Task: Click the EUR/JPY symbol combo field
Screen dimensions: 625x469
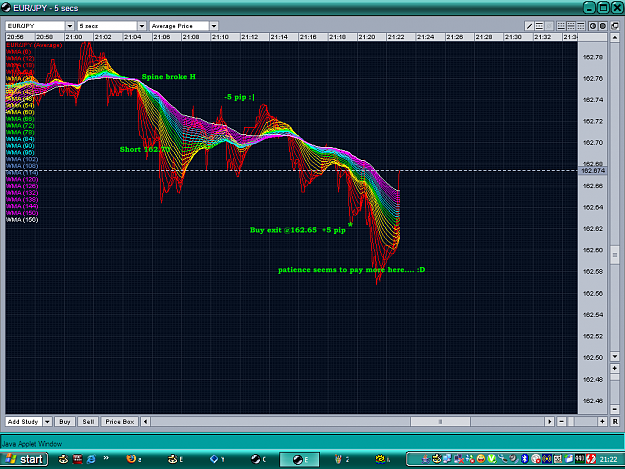Action: pos(35,26)
